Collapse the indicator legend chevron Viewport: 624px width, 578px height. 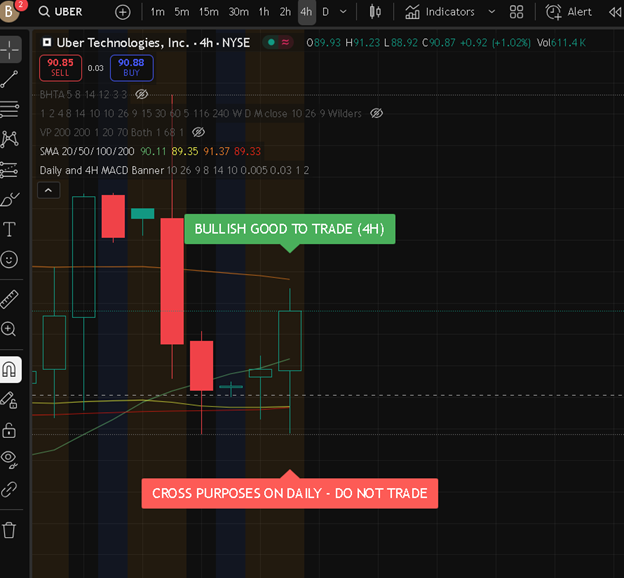[x=49, y=190]
